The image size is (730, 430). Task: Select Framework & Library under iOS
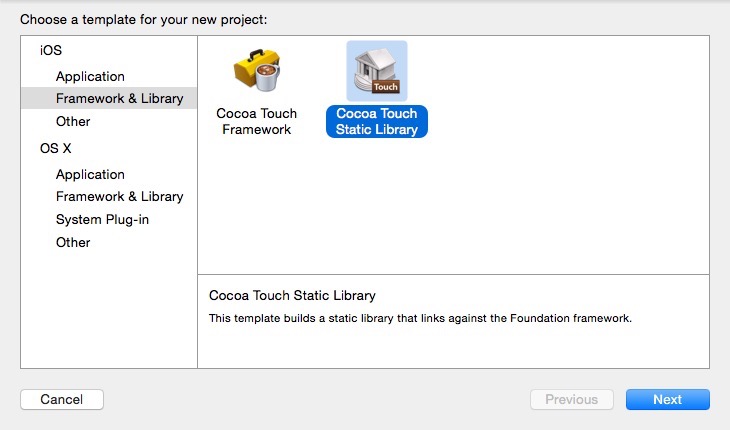119,98
